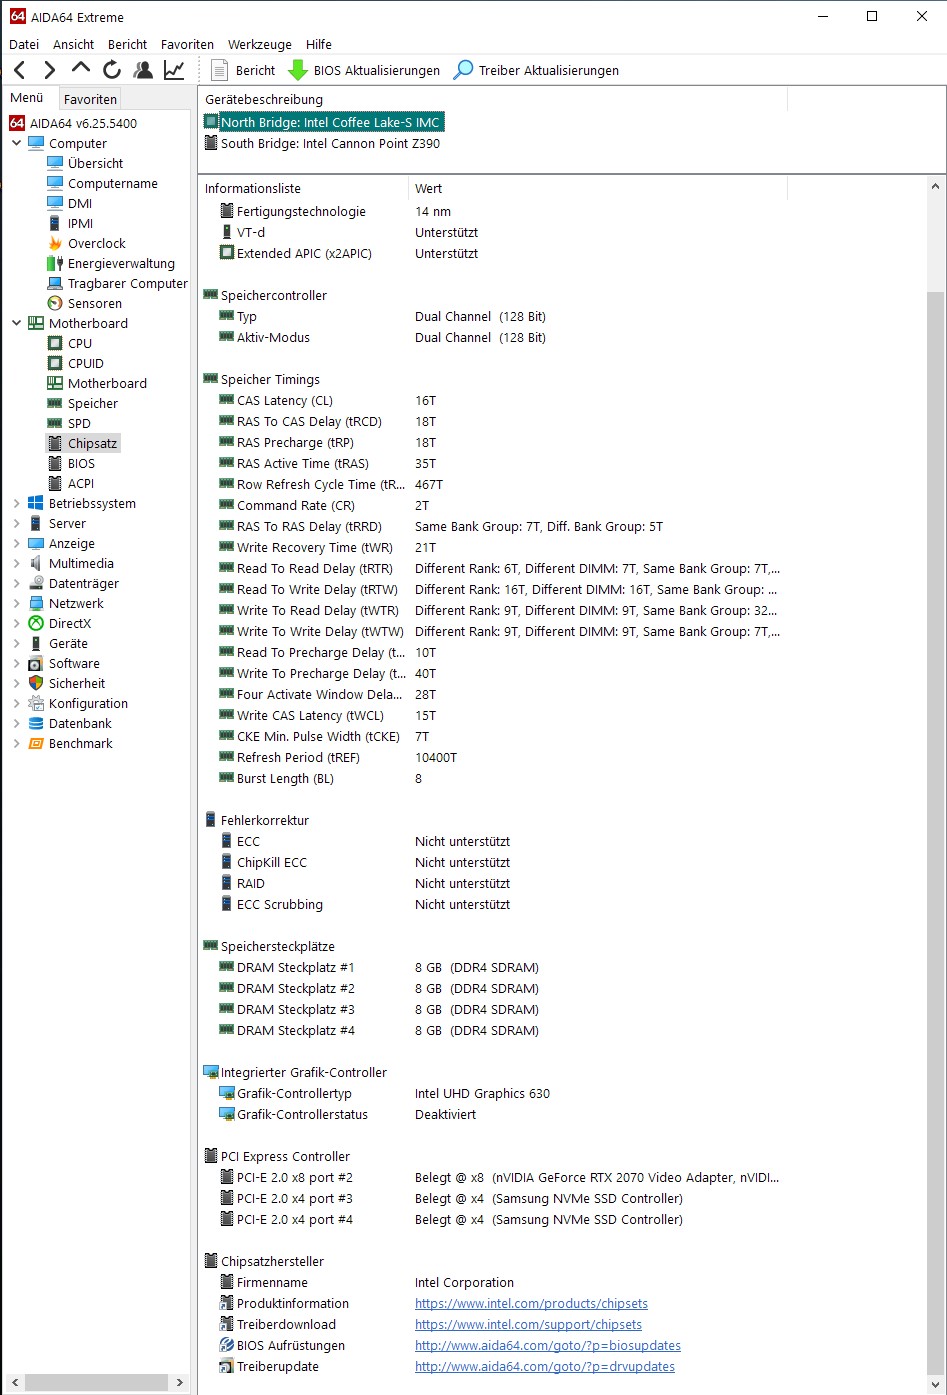Open the drvupdates aida64 link
The width and height of the screenshot is (947, 1395).
click(545, 1366)
